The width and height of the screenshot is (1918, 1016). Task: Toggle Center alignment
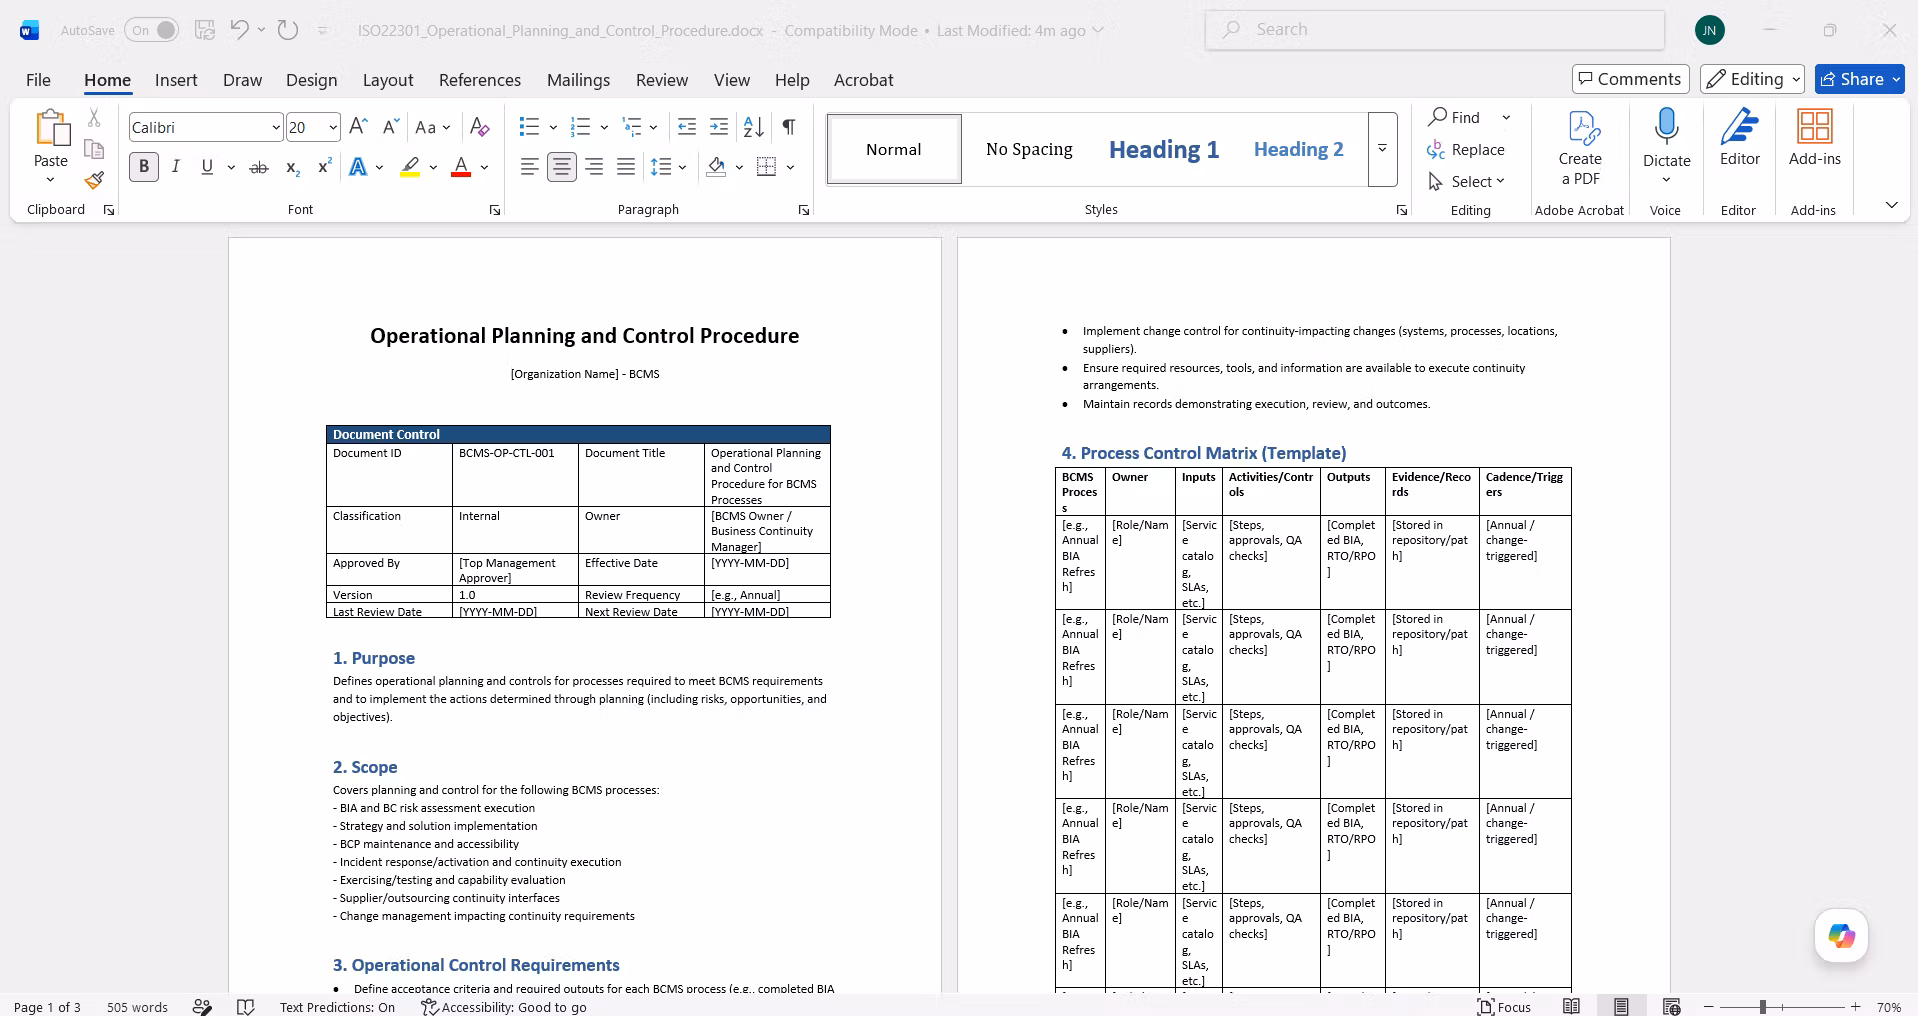pyautogui.click(x=562, y=167)
